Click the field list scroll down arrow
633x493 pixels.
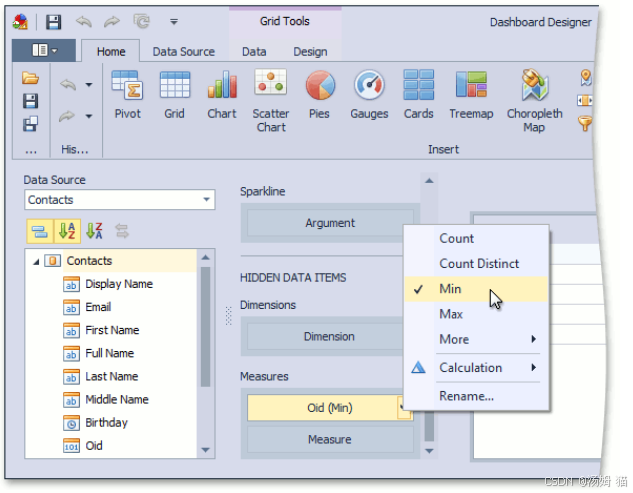205,450
